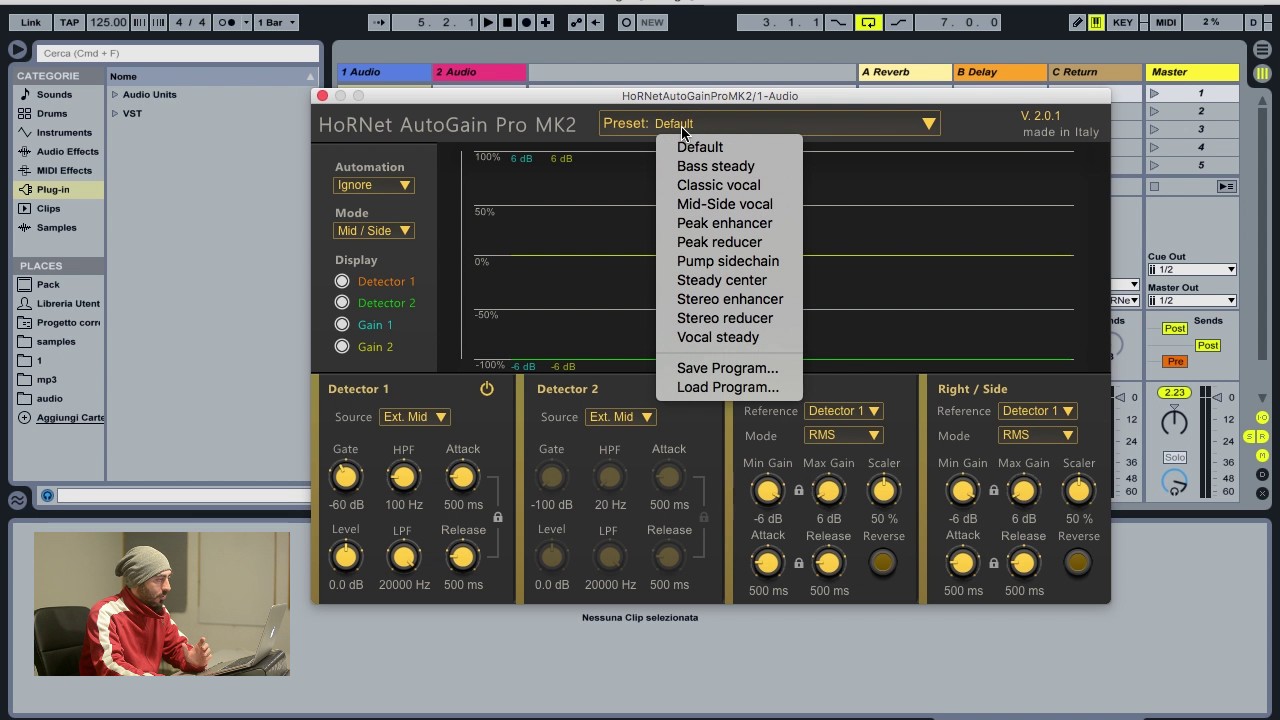
Task: Select Audio Effects category
Action: pyautogui.click(x=67, y=151)
